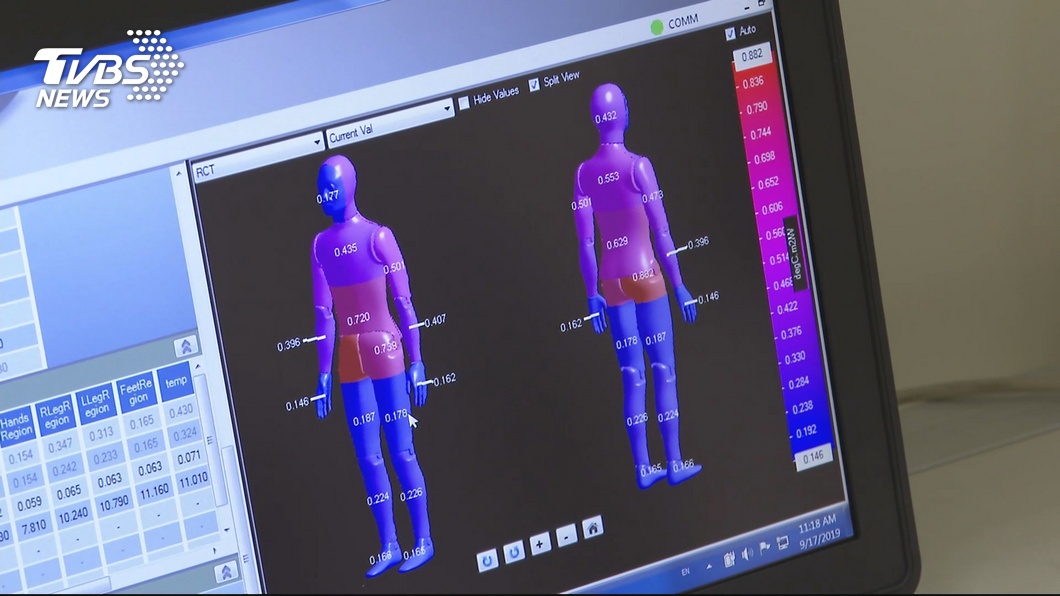Click the 0.192 legend tick label
The width and height of the screenshot is (1060, 596).
pyautogui.click(x=806, y=432)
